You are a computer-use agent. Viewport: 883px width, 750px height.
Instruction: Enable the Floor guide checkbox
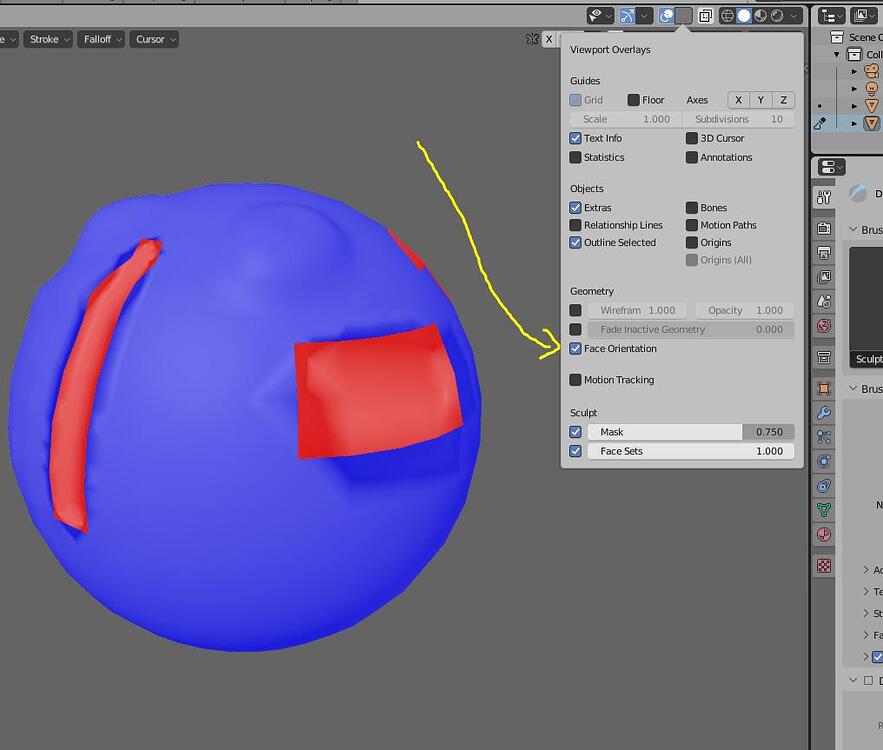click(634, 100)
